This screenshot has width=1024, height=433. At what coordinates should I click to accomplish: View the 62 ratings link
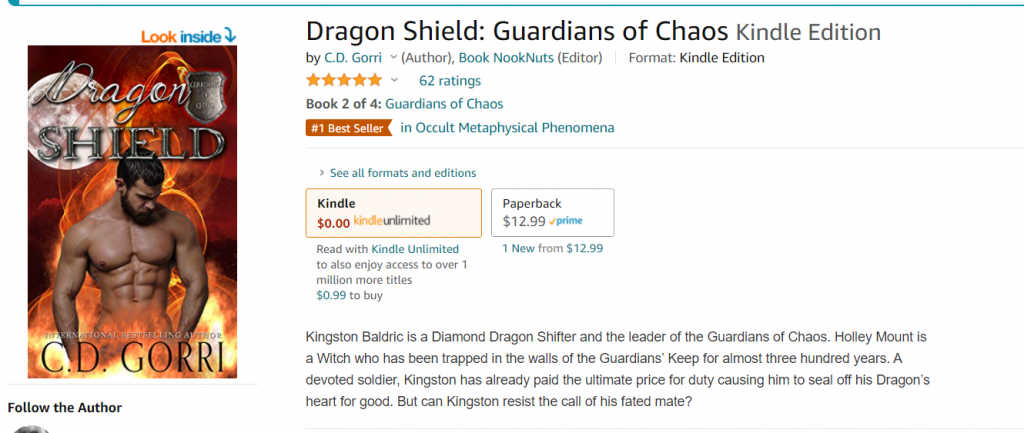[449, 81]
